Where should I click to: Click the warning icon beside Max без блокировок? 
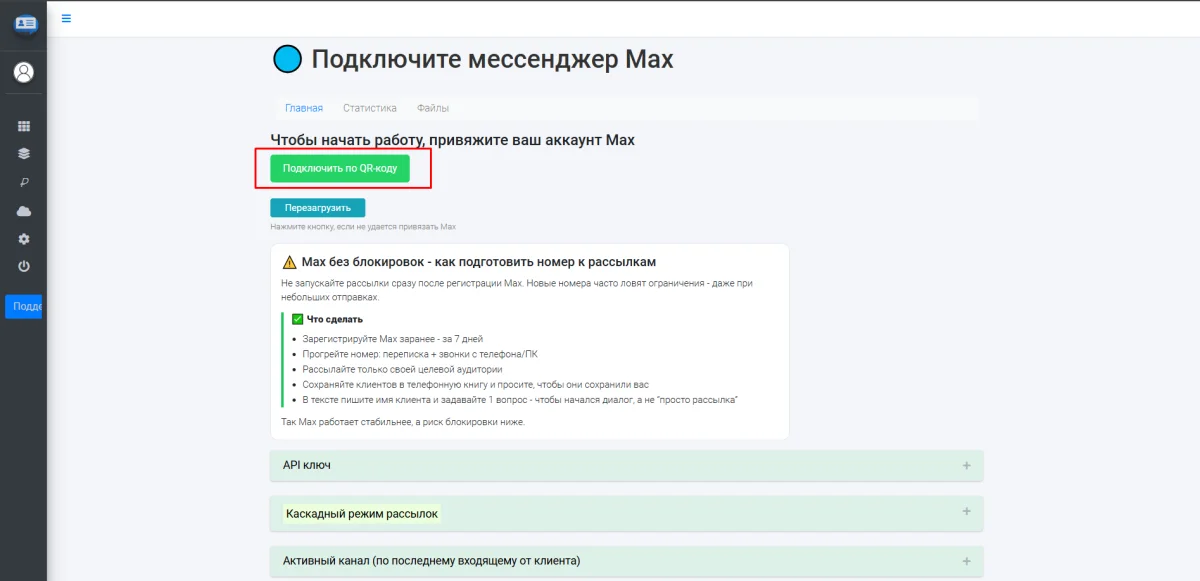click(290, 262)
